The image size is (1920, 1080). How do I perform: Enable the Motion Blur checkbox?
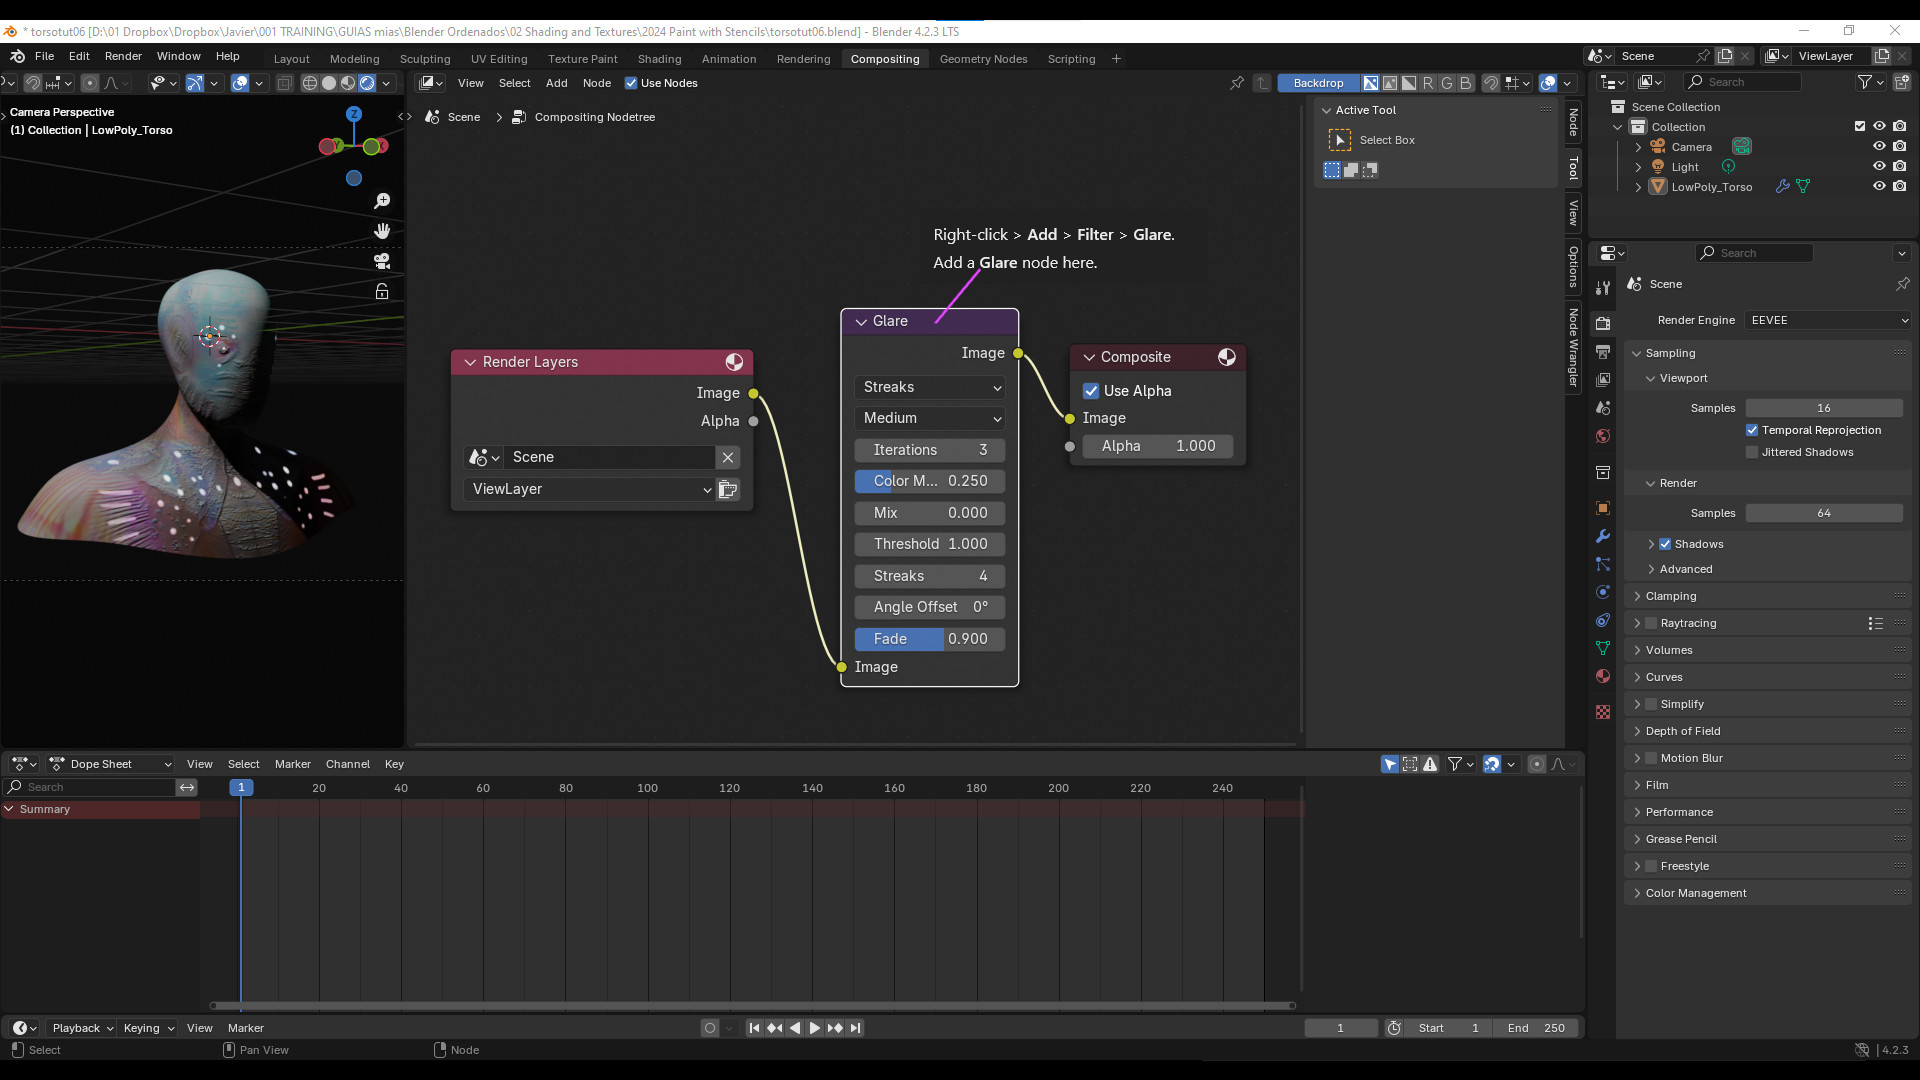click(x=1651, y=758)
